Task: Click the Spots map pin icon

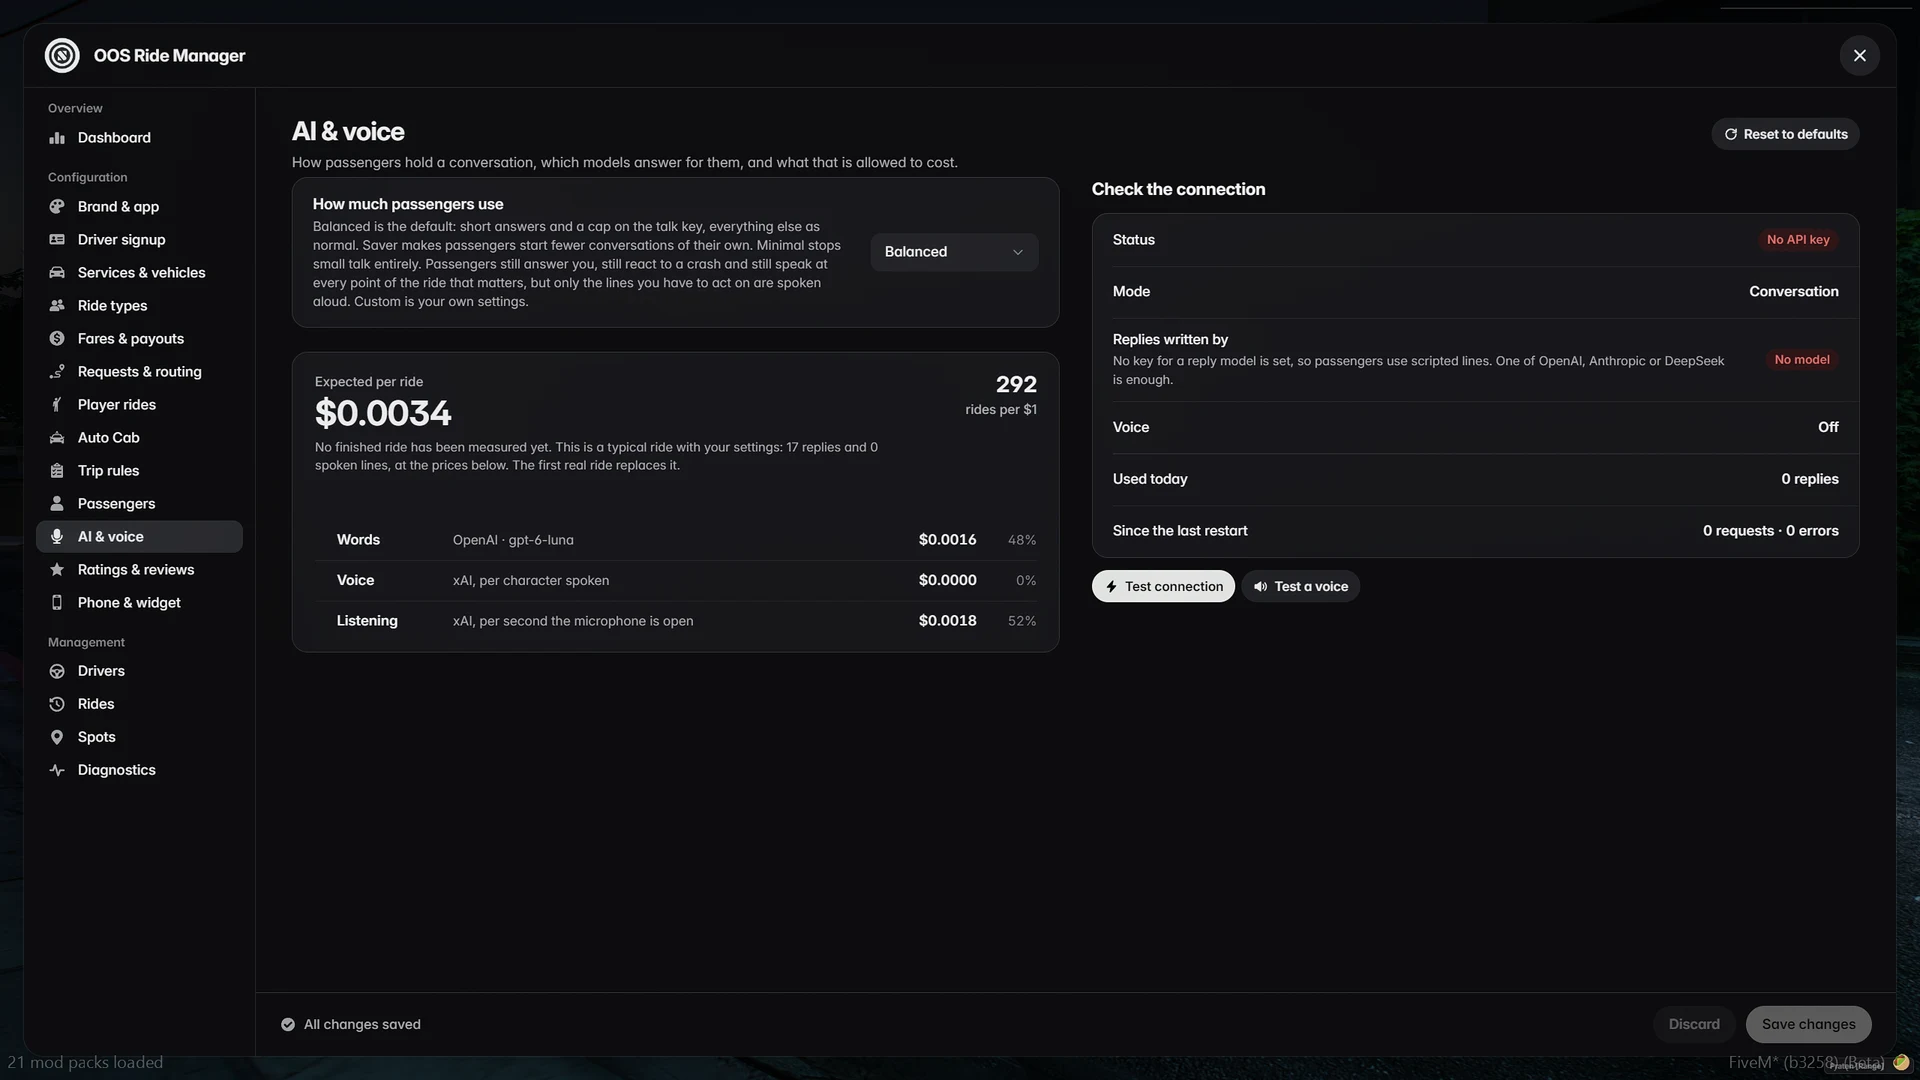Action: (57, 737)
